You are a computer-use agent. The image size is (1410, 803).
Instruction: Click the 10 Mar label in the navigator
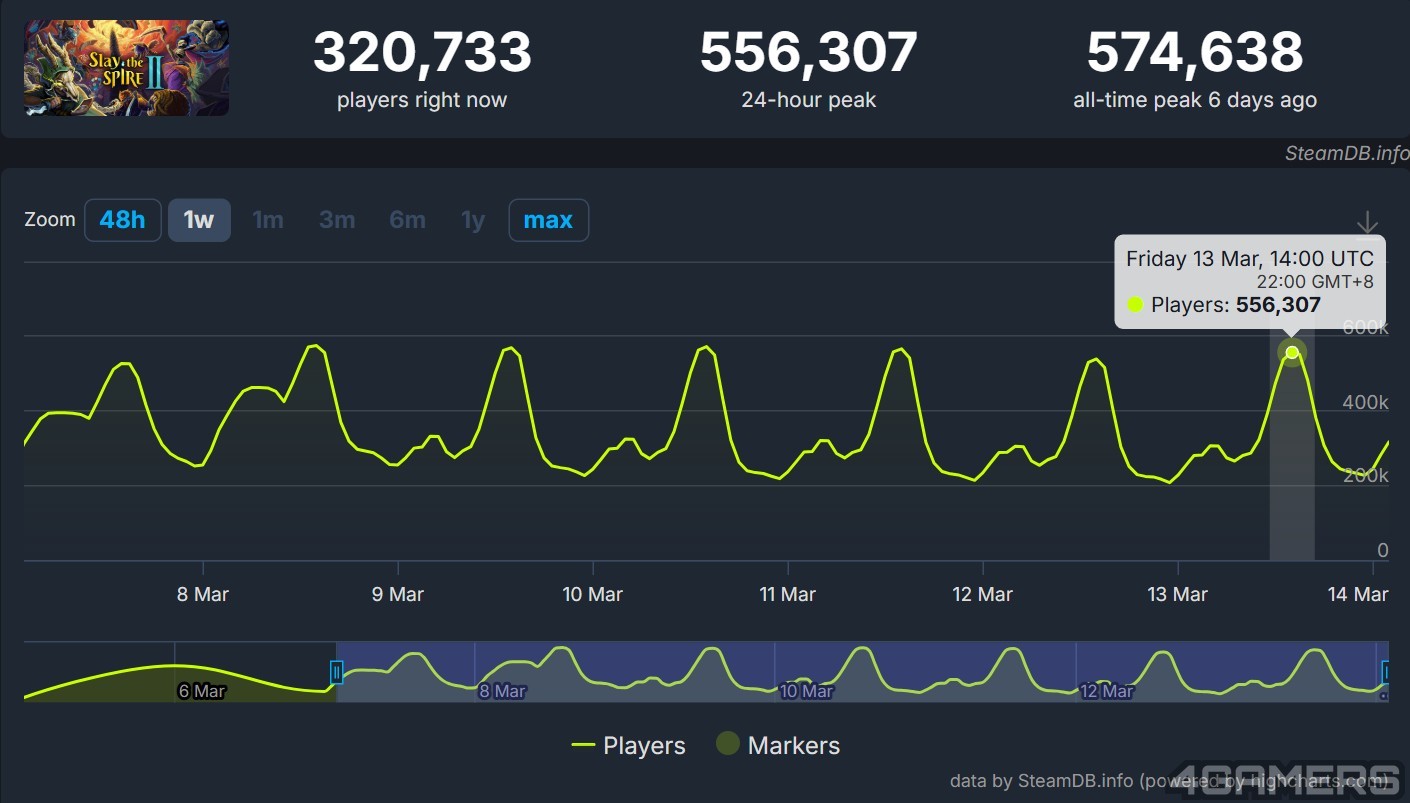pyautogui.click(x=806, y=691)
